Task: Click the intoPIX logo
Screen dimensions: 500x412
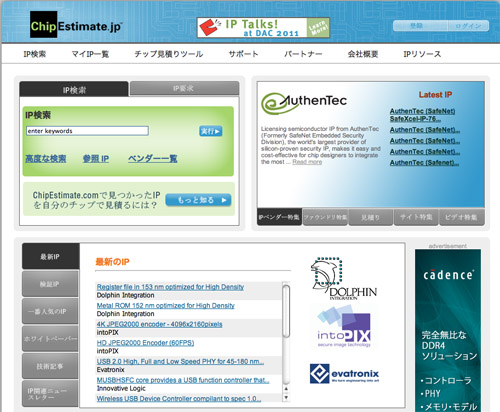Action: click(x=344, y=326)
